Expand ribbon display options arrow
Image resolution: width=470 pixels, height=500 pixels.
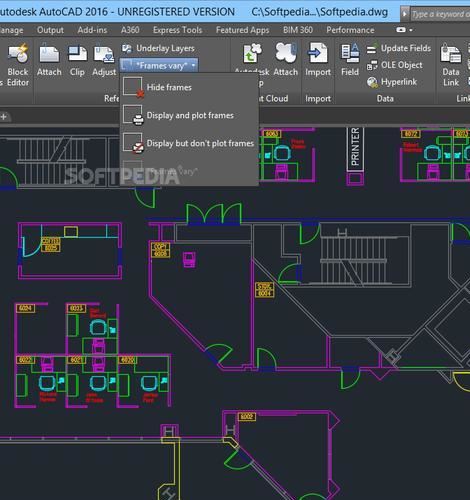[x=411, y=30]
